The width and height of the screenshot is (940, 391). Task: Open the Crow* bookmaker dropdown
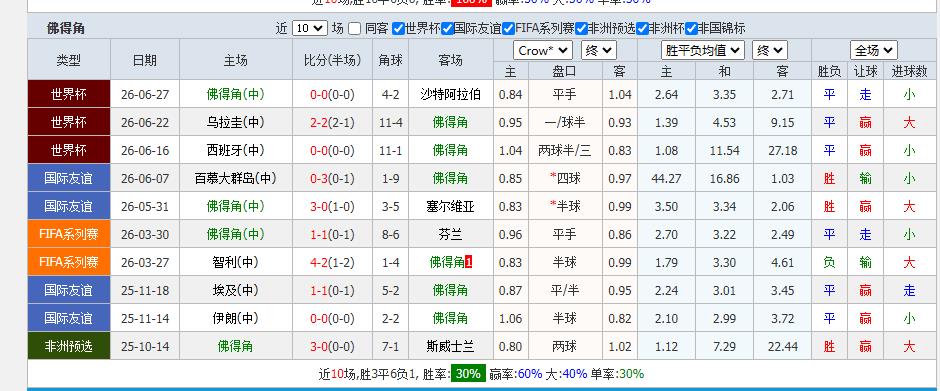pos(543,50)
